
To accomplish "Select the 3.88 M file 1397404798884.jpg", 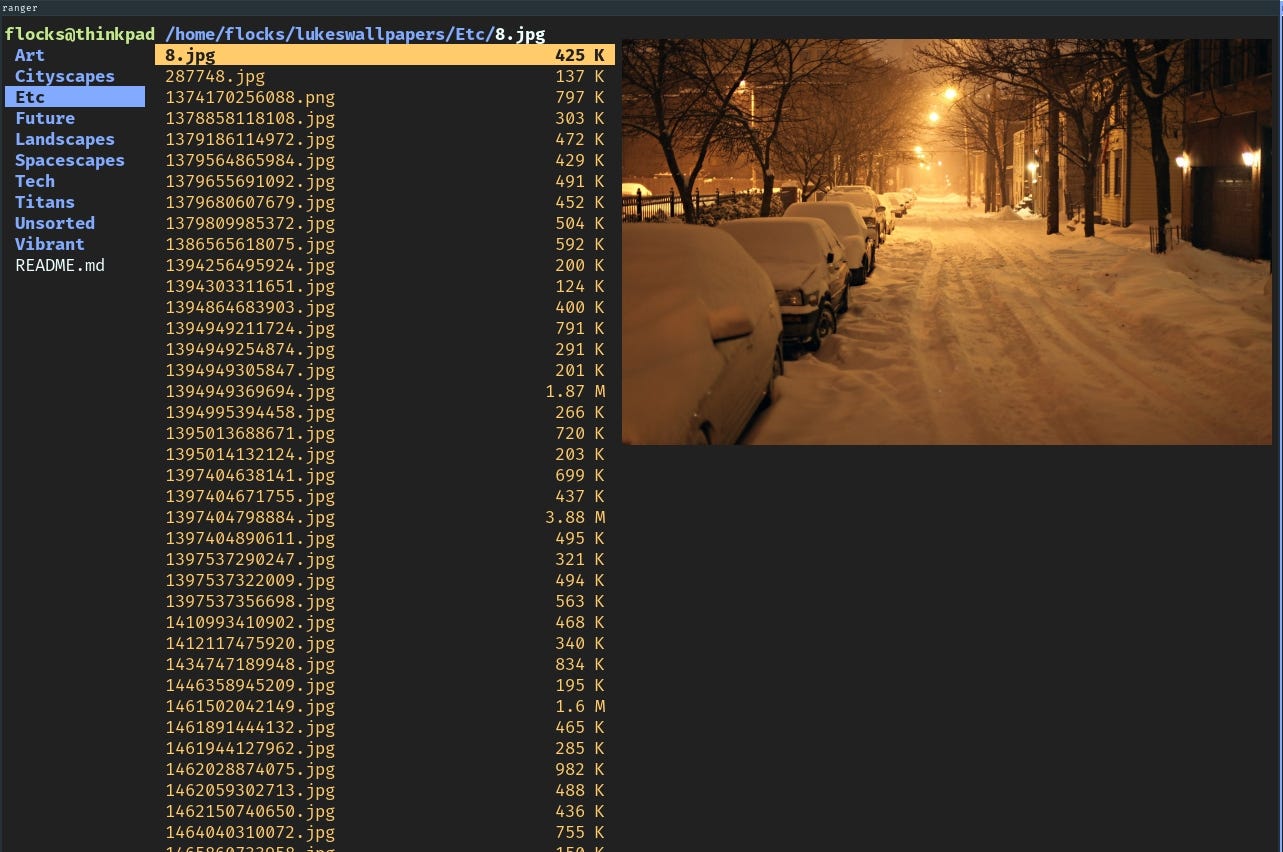I will click(x=249, y=517).
